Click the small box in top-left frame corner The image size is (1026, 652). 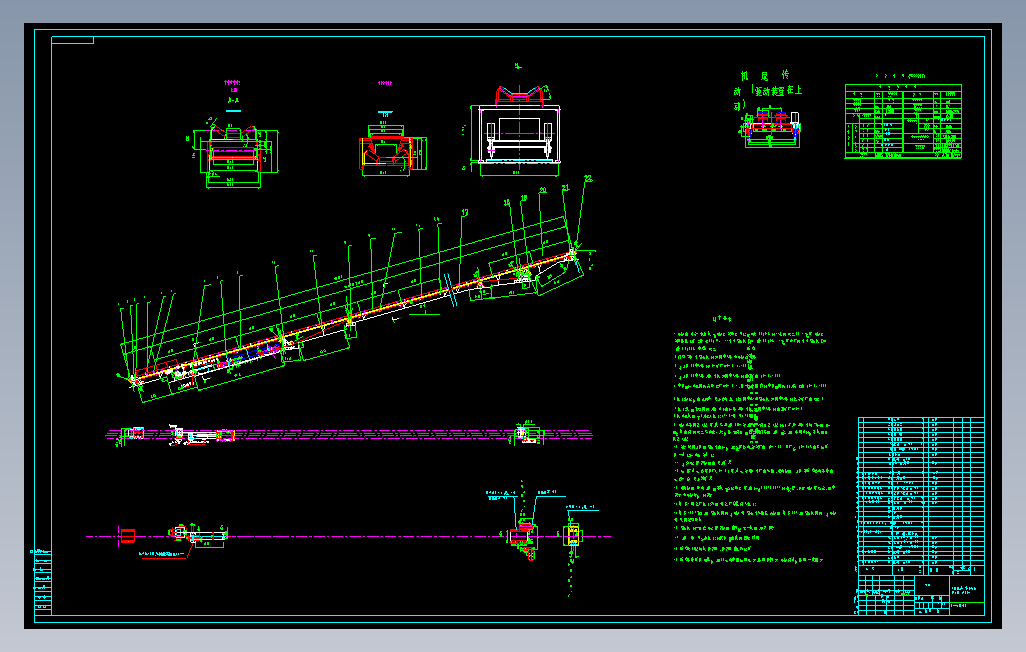[x=73, y=41]
